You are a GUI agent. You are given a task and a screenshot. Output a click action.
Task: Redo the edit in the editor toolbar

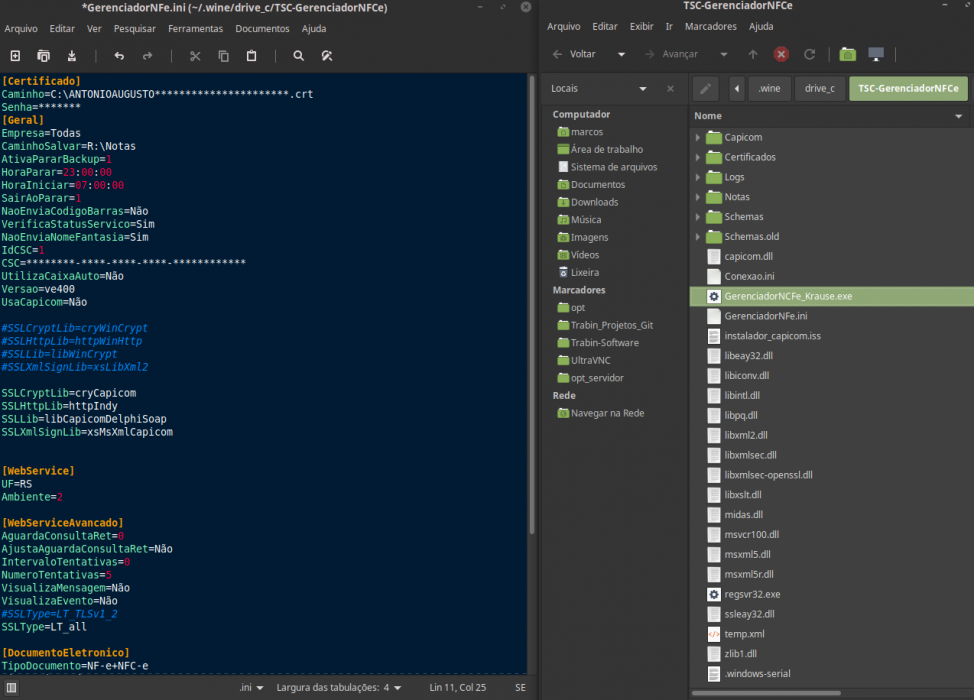(147, 56)
